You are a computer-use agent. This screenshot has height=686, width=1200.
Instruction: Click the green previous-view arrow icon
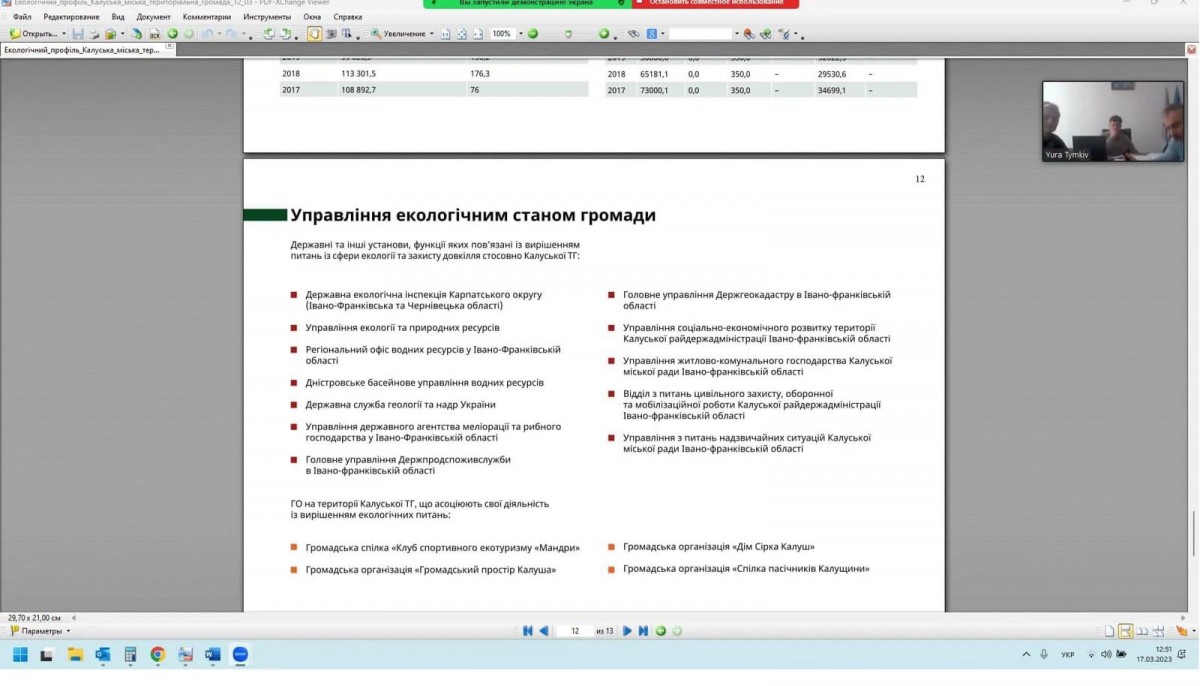coord(172,34)
